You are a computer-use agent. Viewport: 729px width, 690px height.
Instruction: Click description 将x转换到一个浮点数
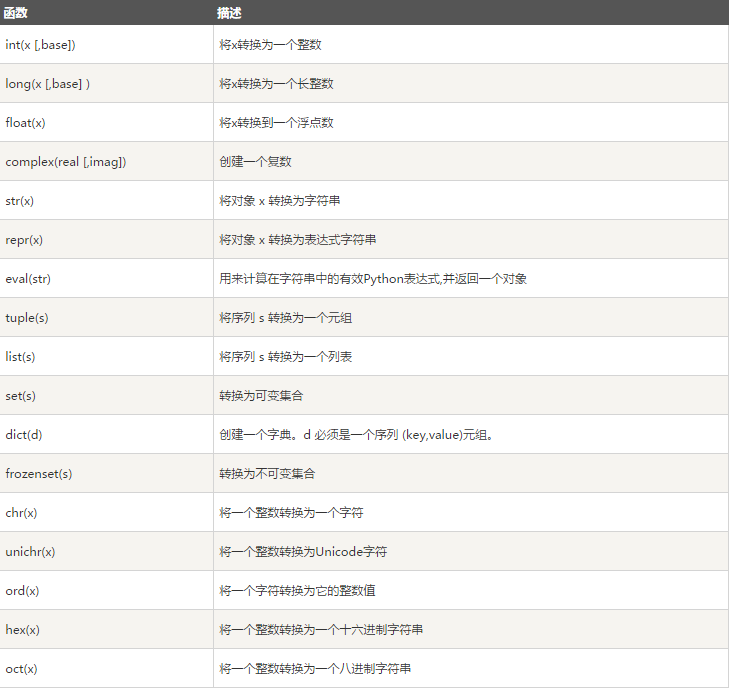277,123
